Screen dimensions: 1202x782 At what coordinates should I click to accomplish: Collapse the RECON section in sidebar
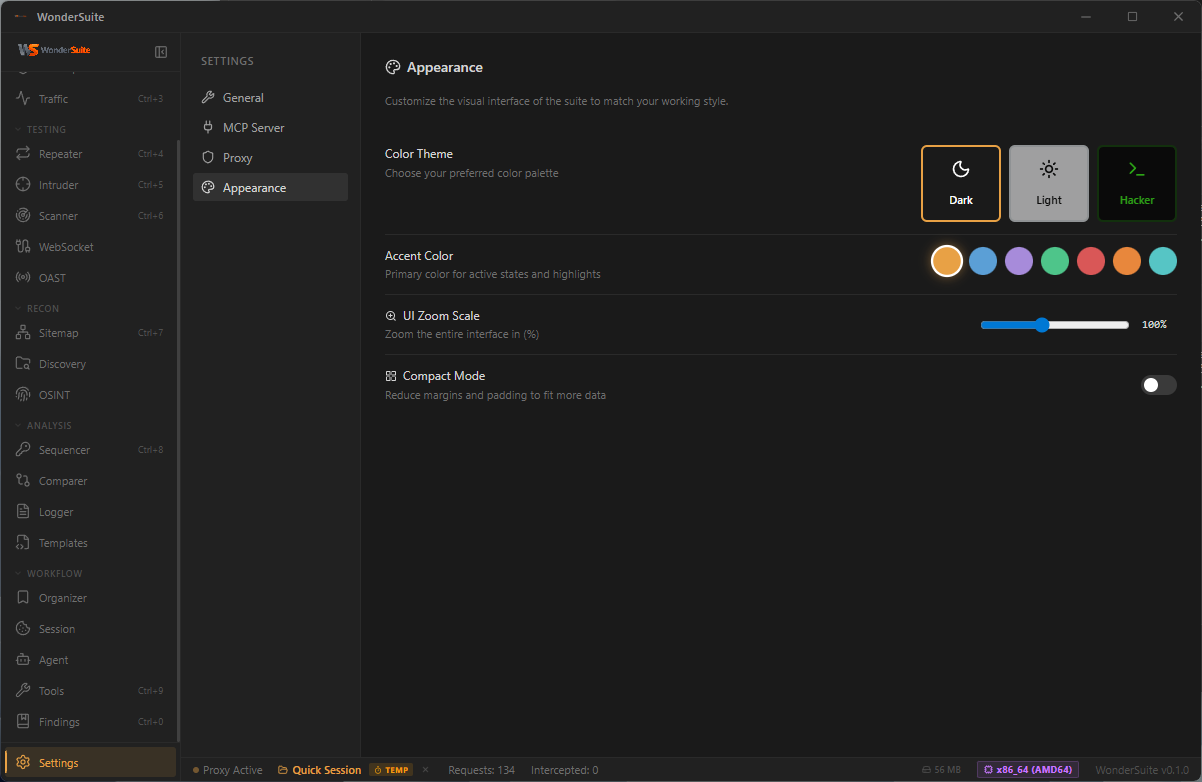37,308
